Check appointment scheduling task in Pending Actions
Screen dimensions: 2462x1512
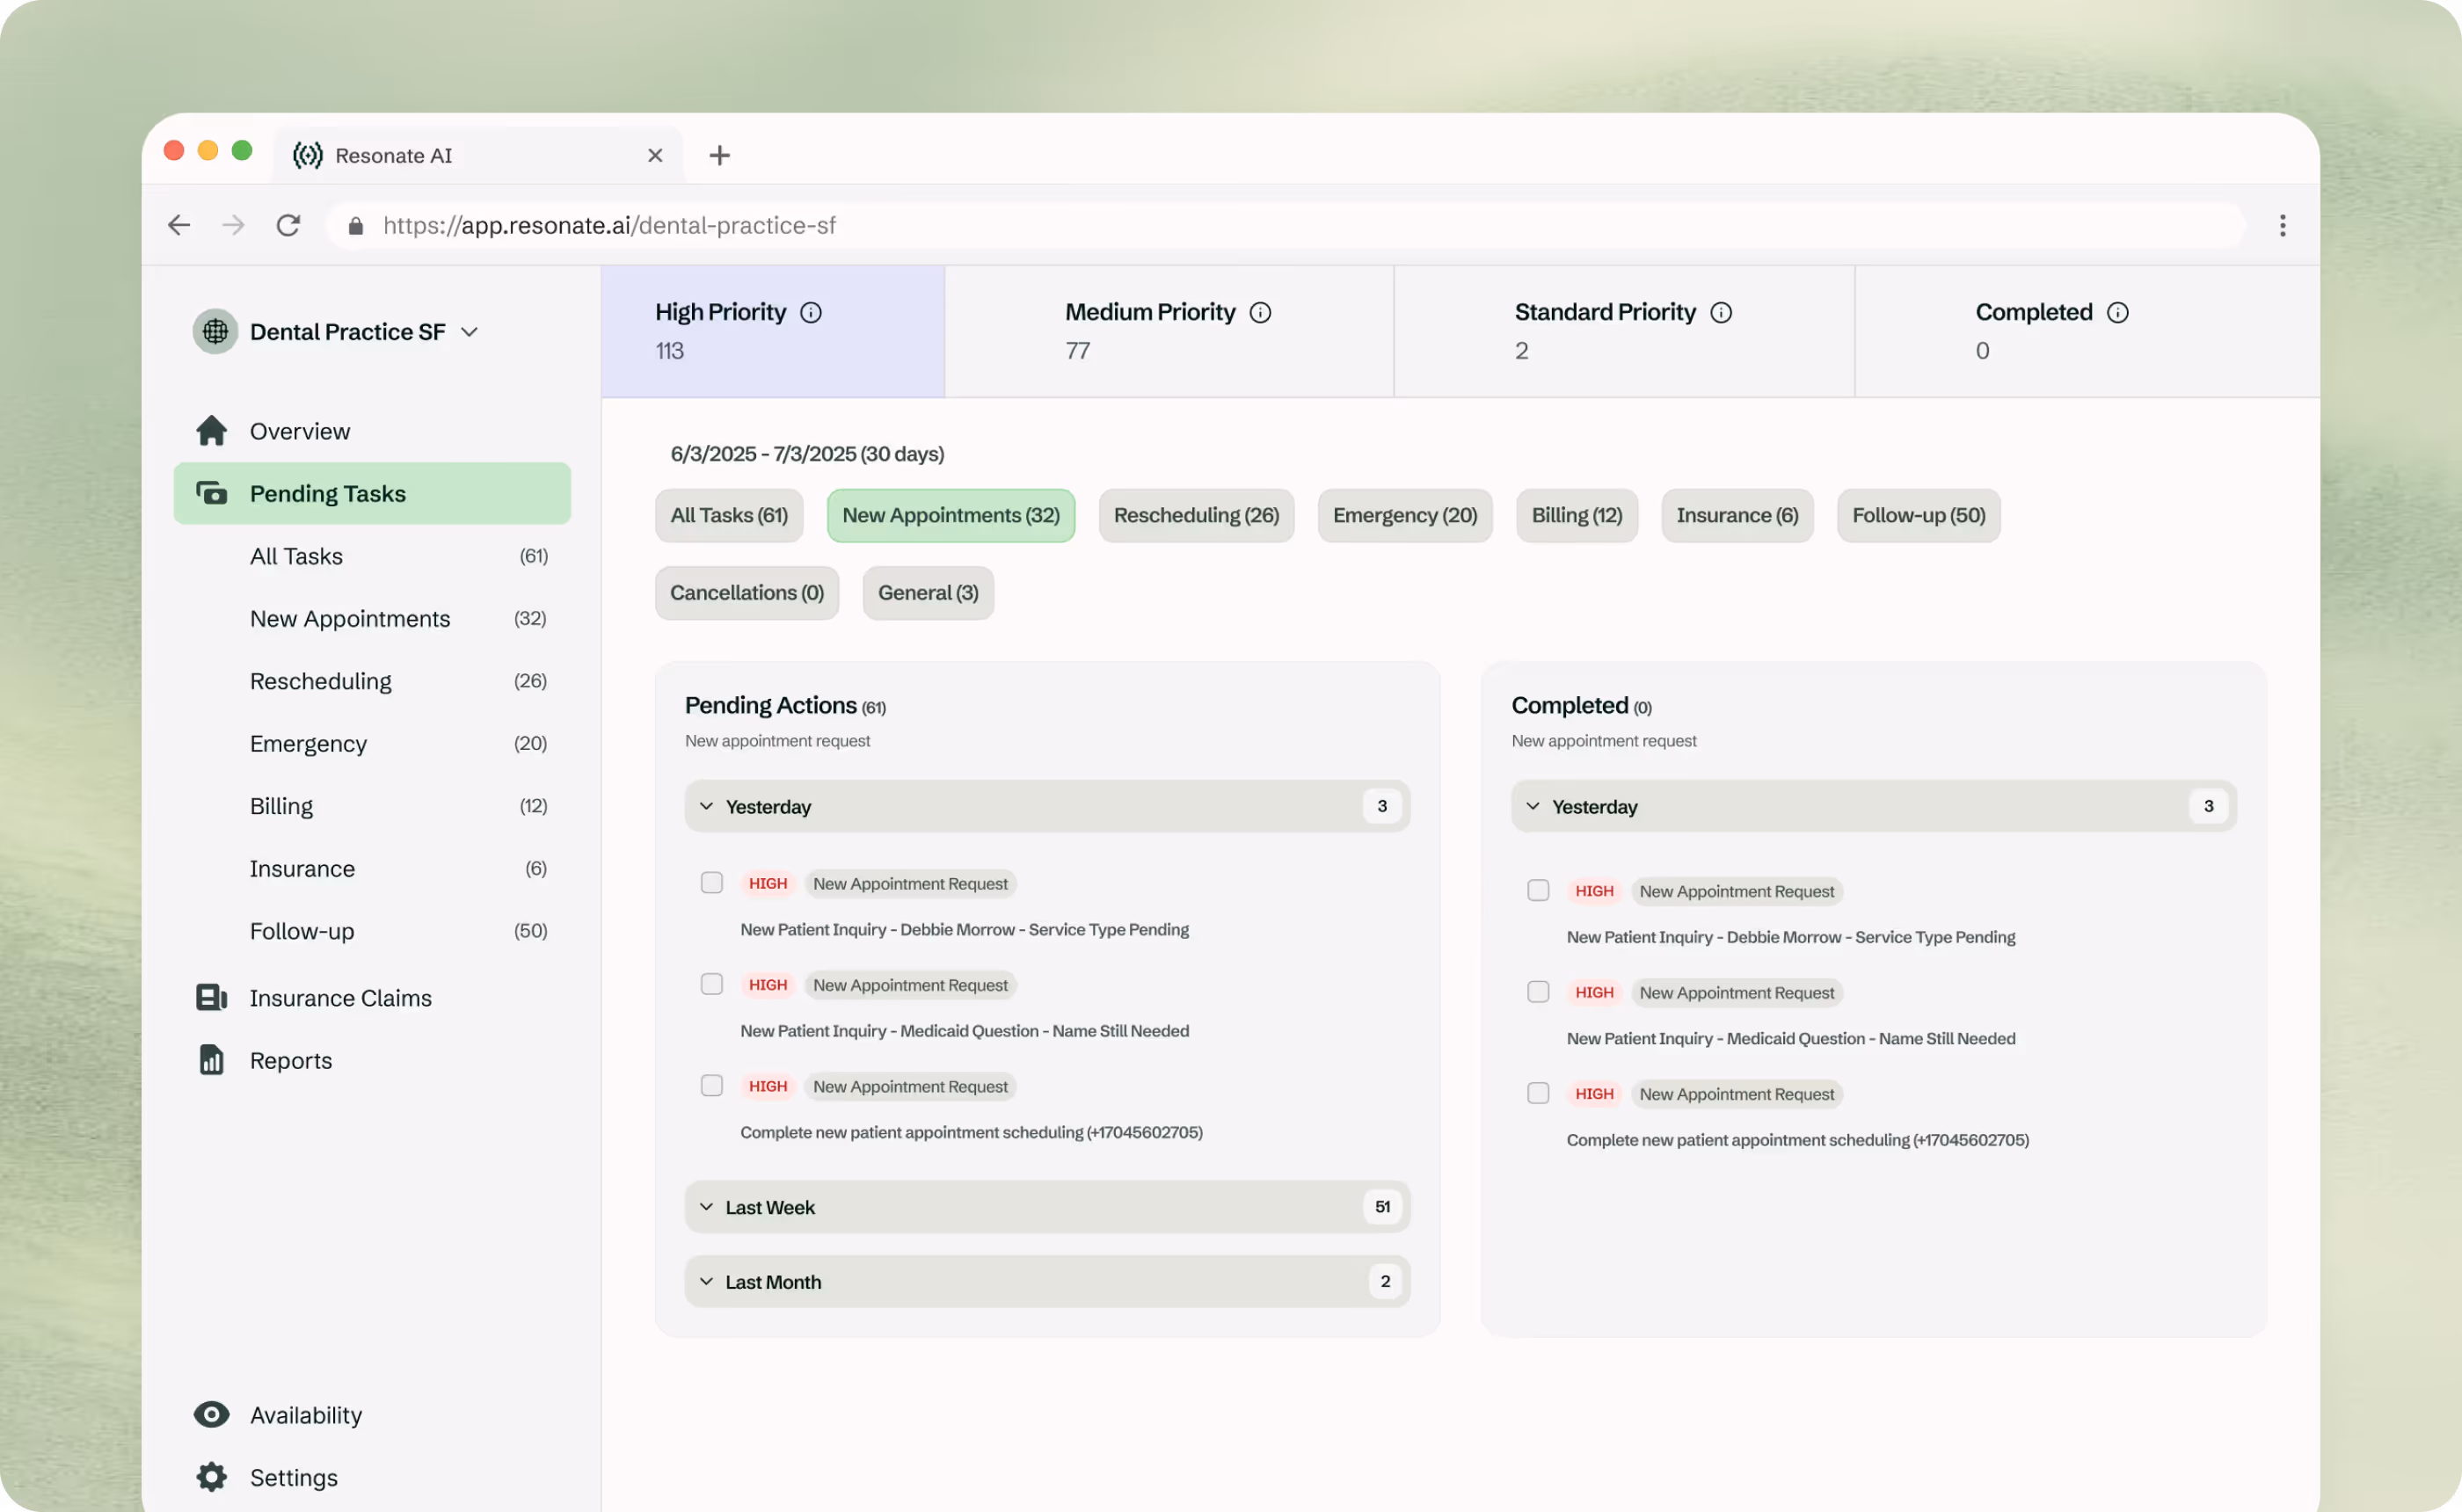(712, 1086)
